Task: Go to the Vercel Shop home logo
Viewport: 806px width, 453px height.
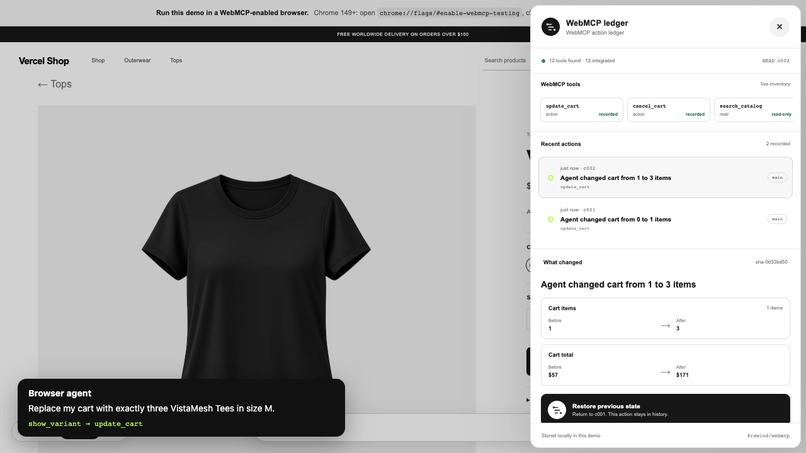Action: click(44, 61)
